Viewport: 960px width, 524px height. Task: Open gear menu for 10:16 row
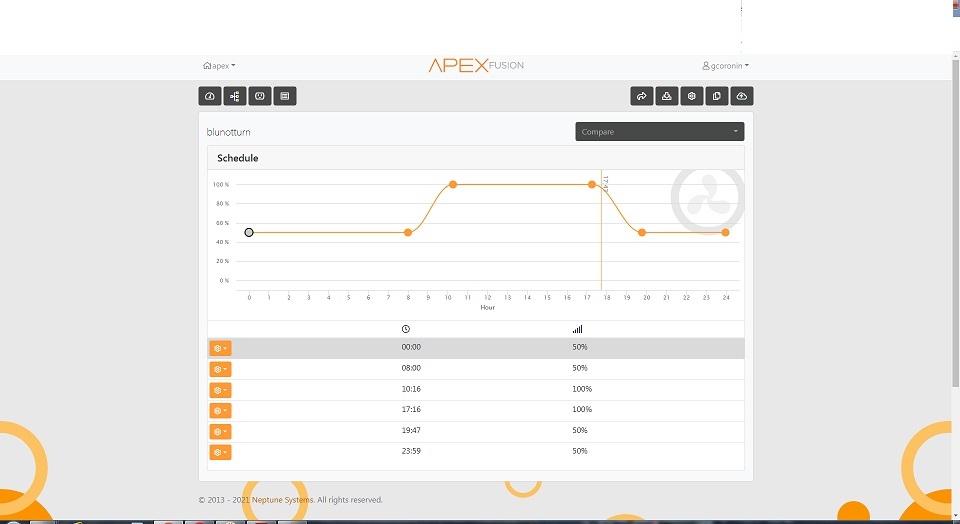(x=220, y=390)
